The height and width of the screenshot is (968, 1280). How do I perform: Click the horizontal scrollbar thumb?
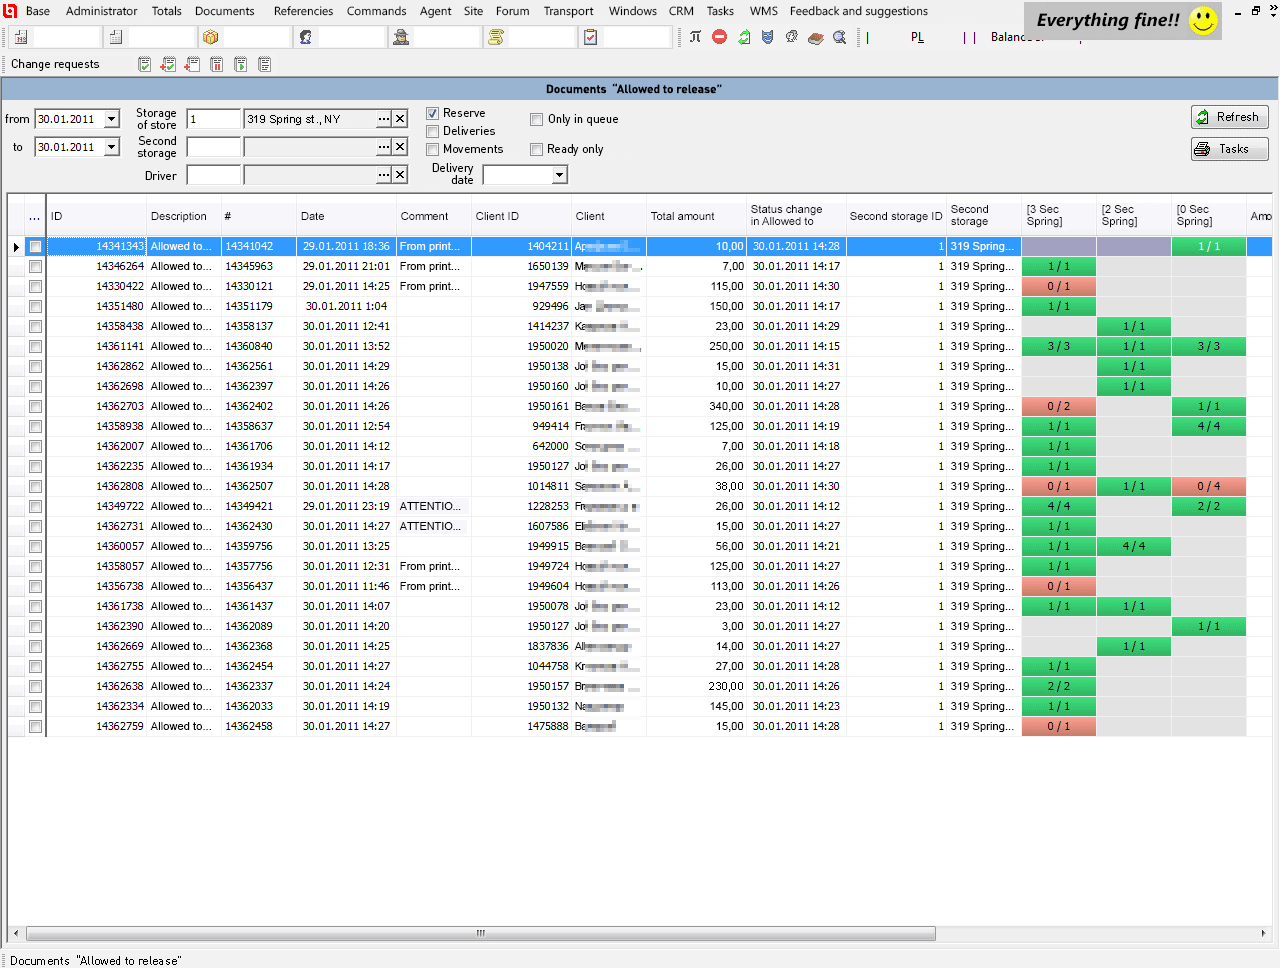click(x=481, y=933)
